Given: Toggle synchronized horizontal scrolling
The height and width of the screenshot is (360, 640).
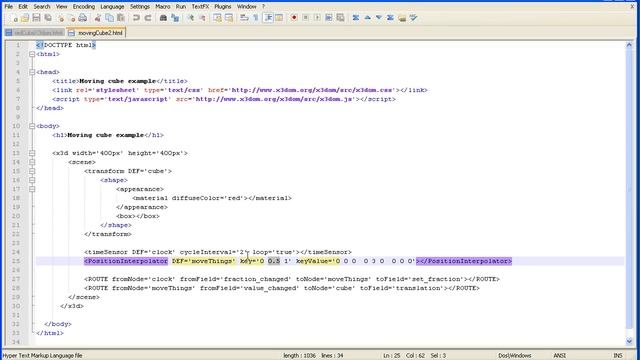Looking at the screenshot, I should 229,18.
